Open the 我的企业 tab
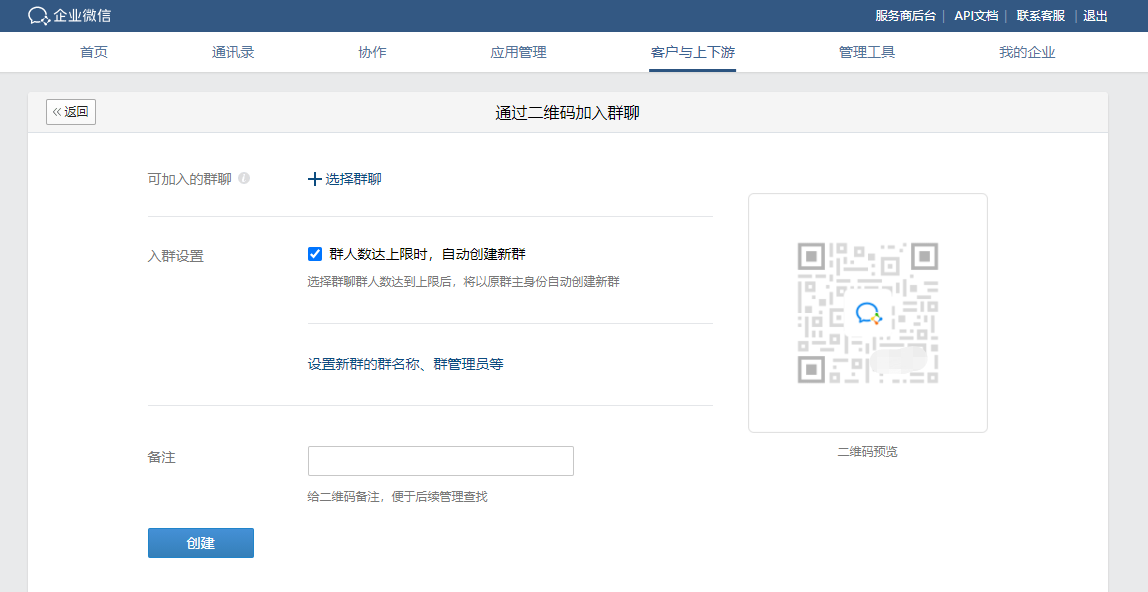 tap(1027, 52)
